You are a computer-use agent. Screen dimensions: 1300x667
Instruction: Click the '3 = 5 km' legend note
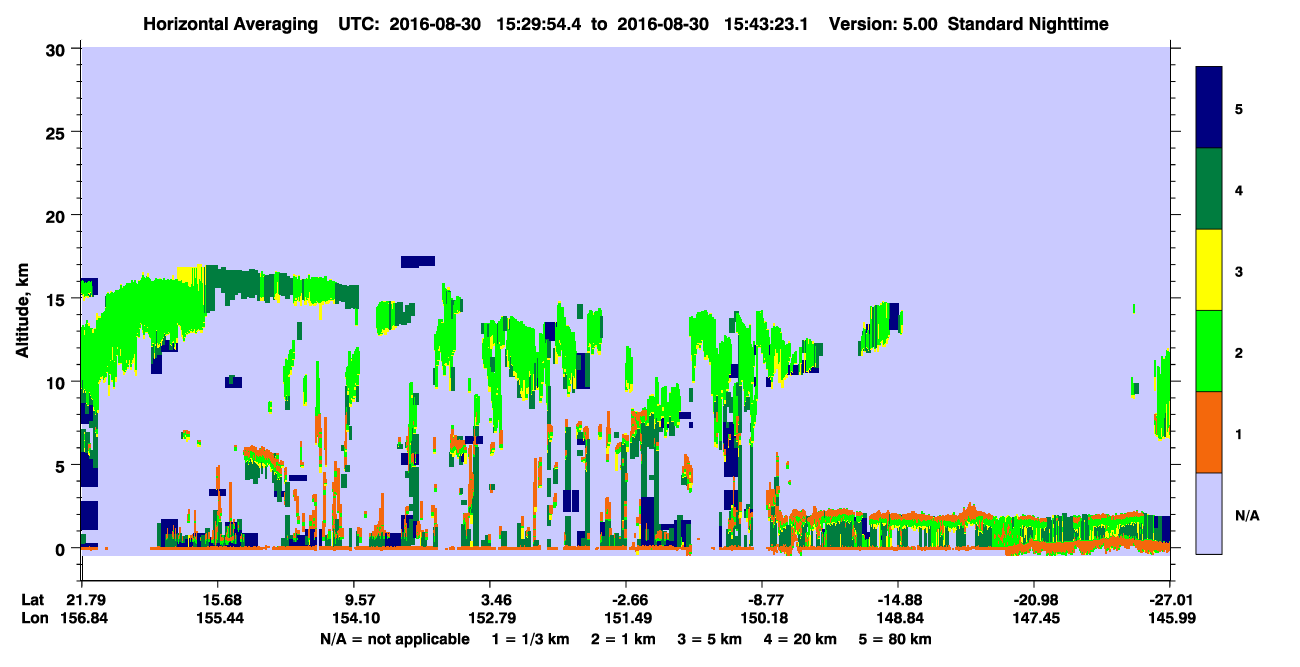tap(710, 639)
